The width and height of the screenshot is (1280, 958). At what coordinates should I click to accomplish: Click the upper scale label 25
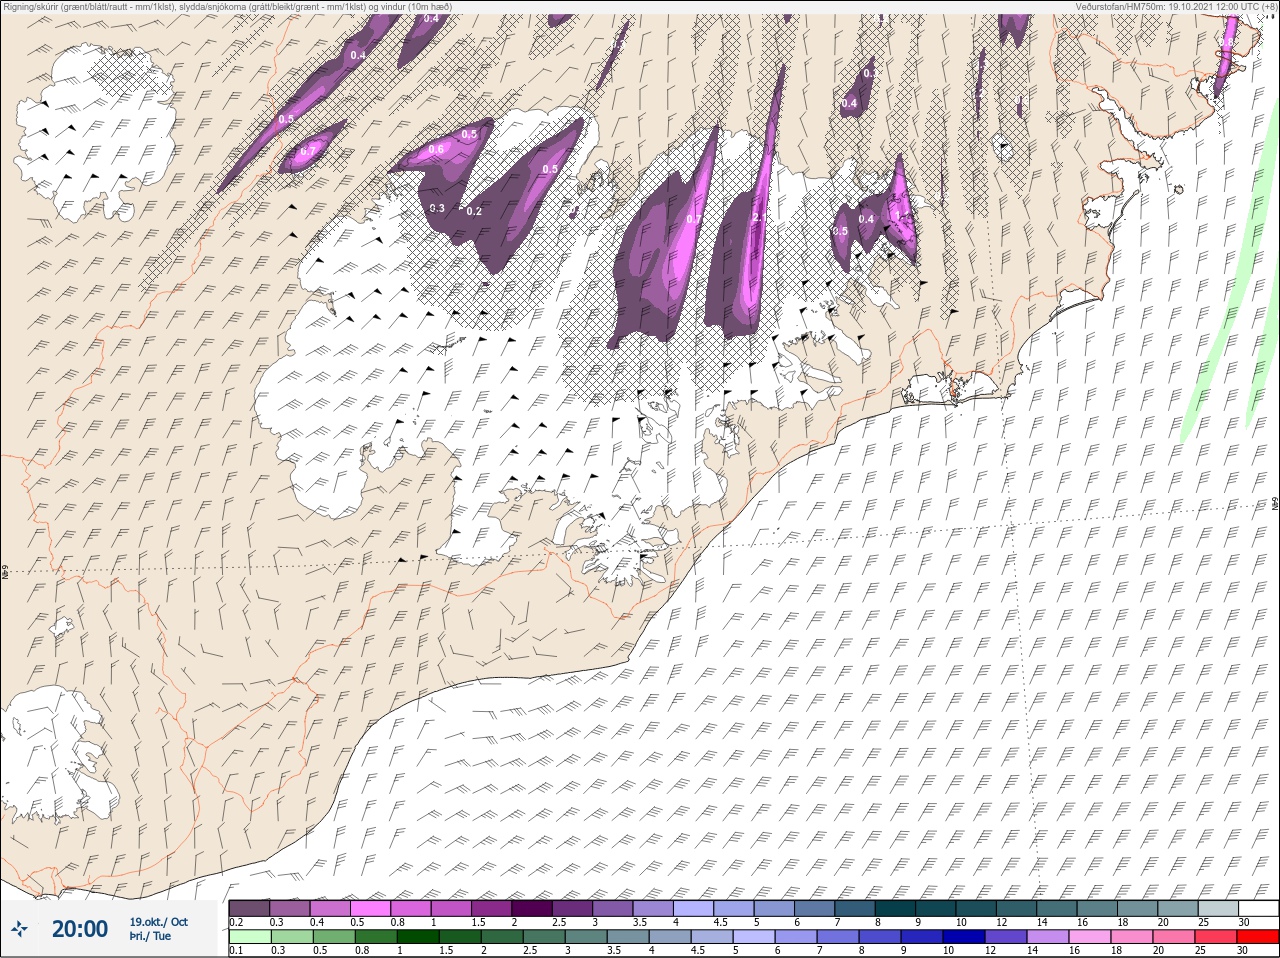point(1202,922)
